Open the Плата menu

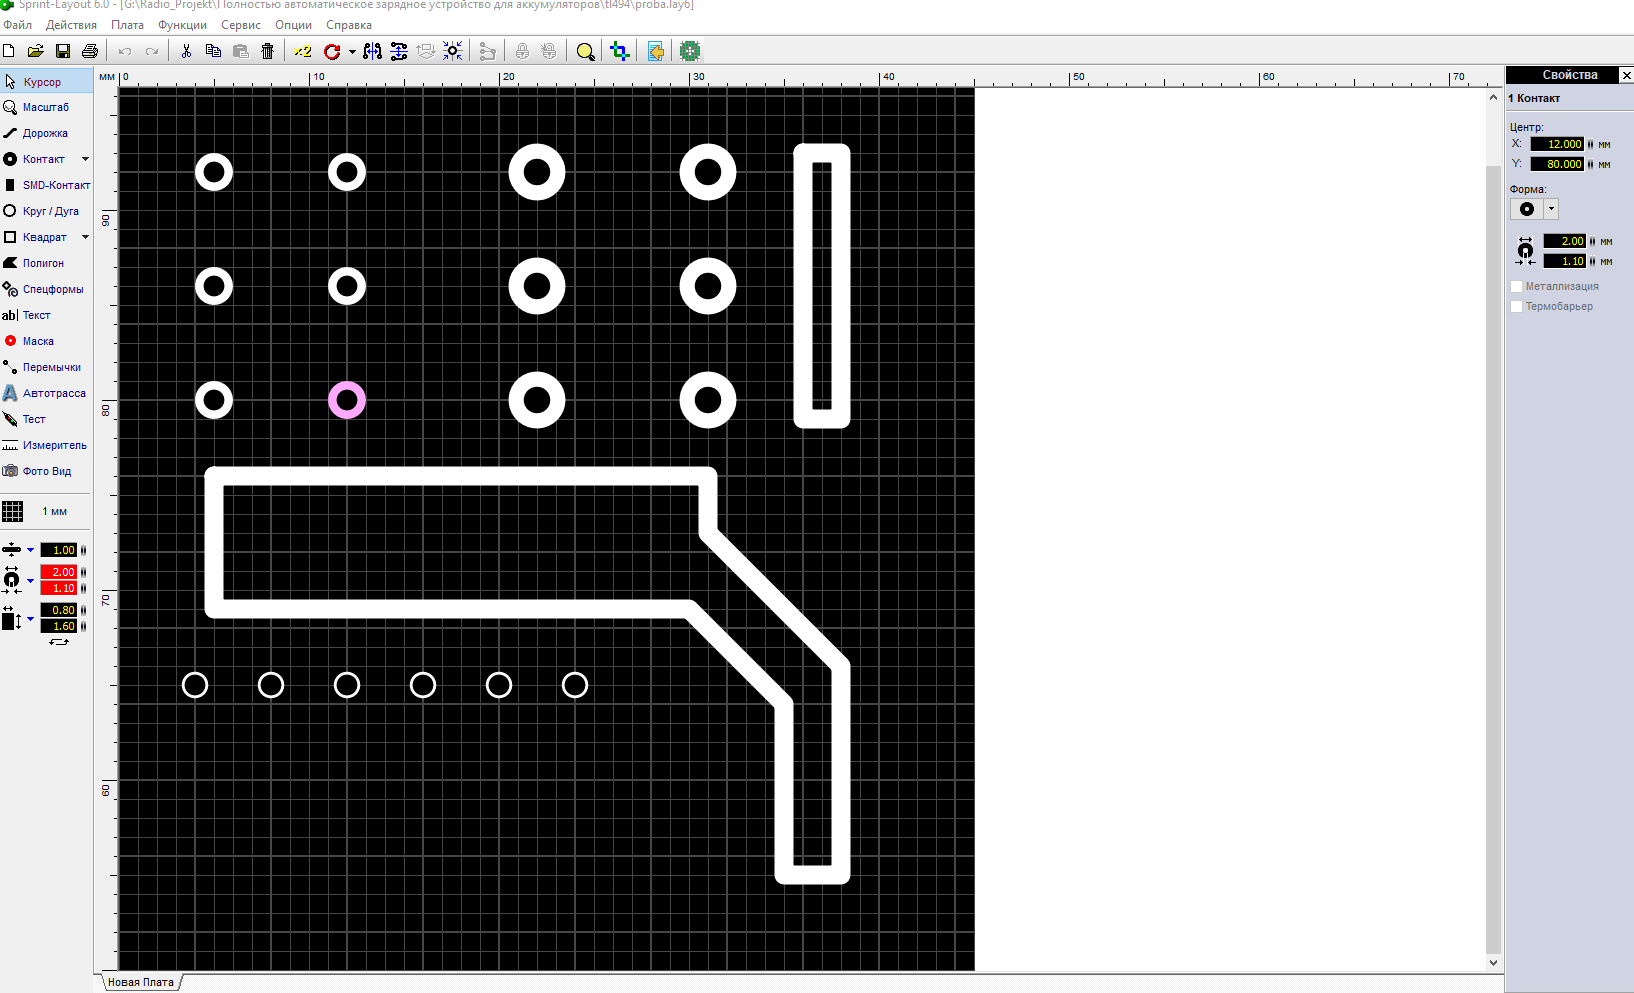(x=127, y=25)
